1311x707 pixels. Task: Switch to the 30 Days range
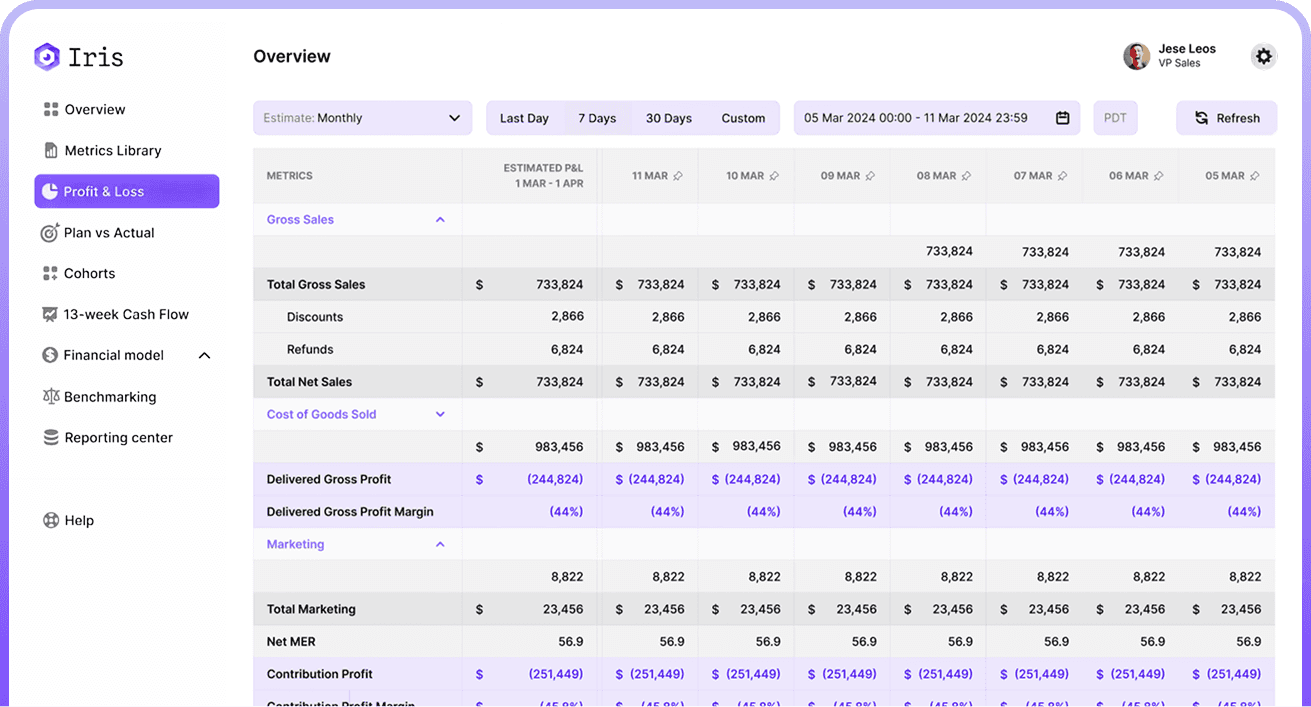668,118
